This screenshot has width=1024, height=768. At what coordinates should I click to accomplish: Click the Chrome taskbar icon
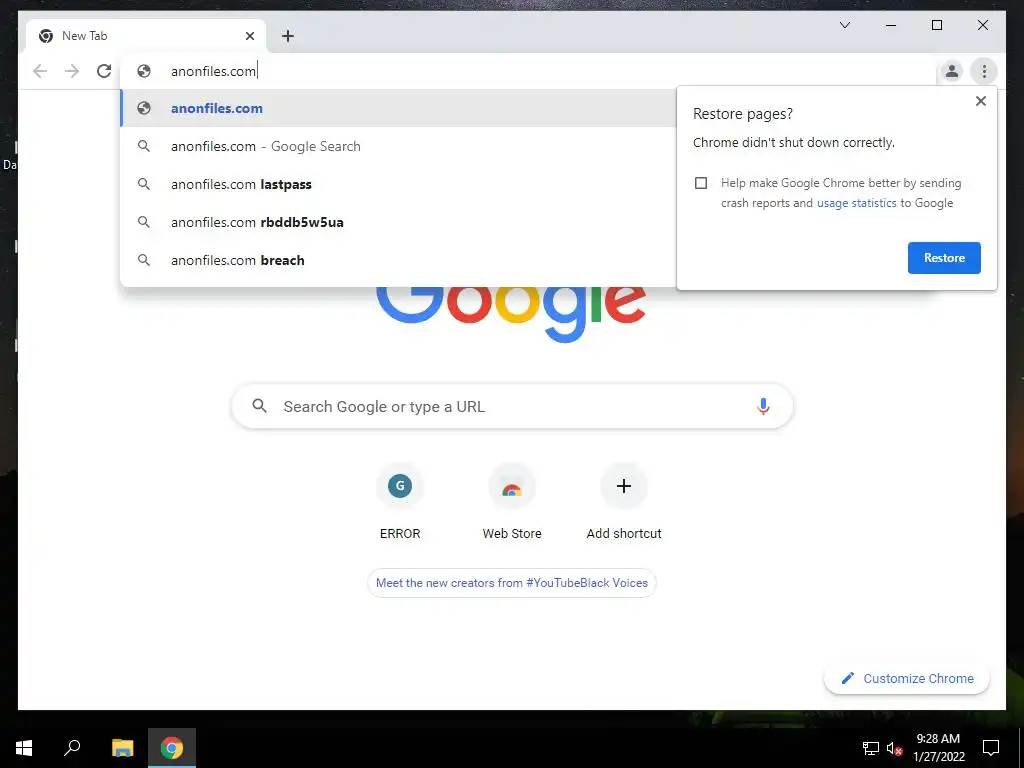(172, 748)
